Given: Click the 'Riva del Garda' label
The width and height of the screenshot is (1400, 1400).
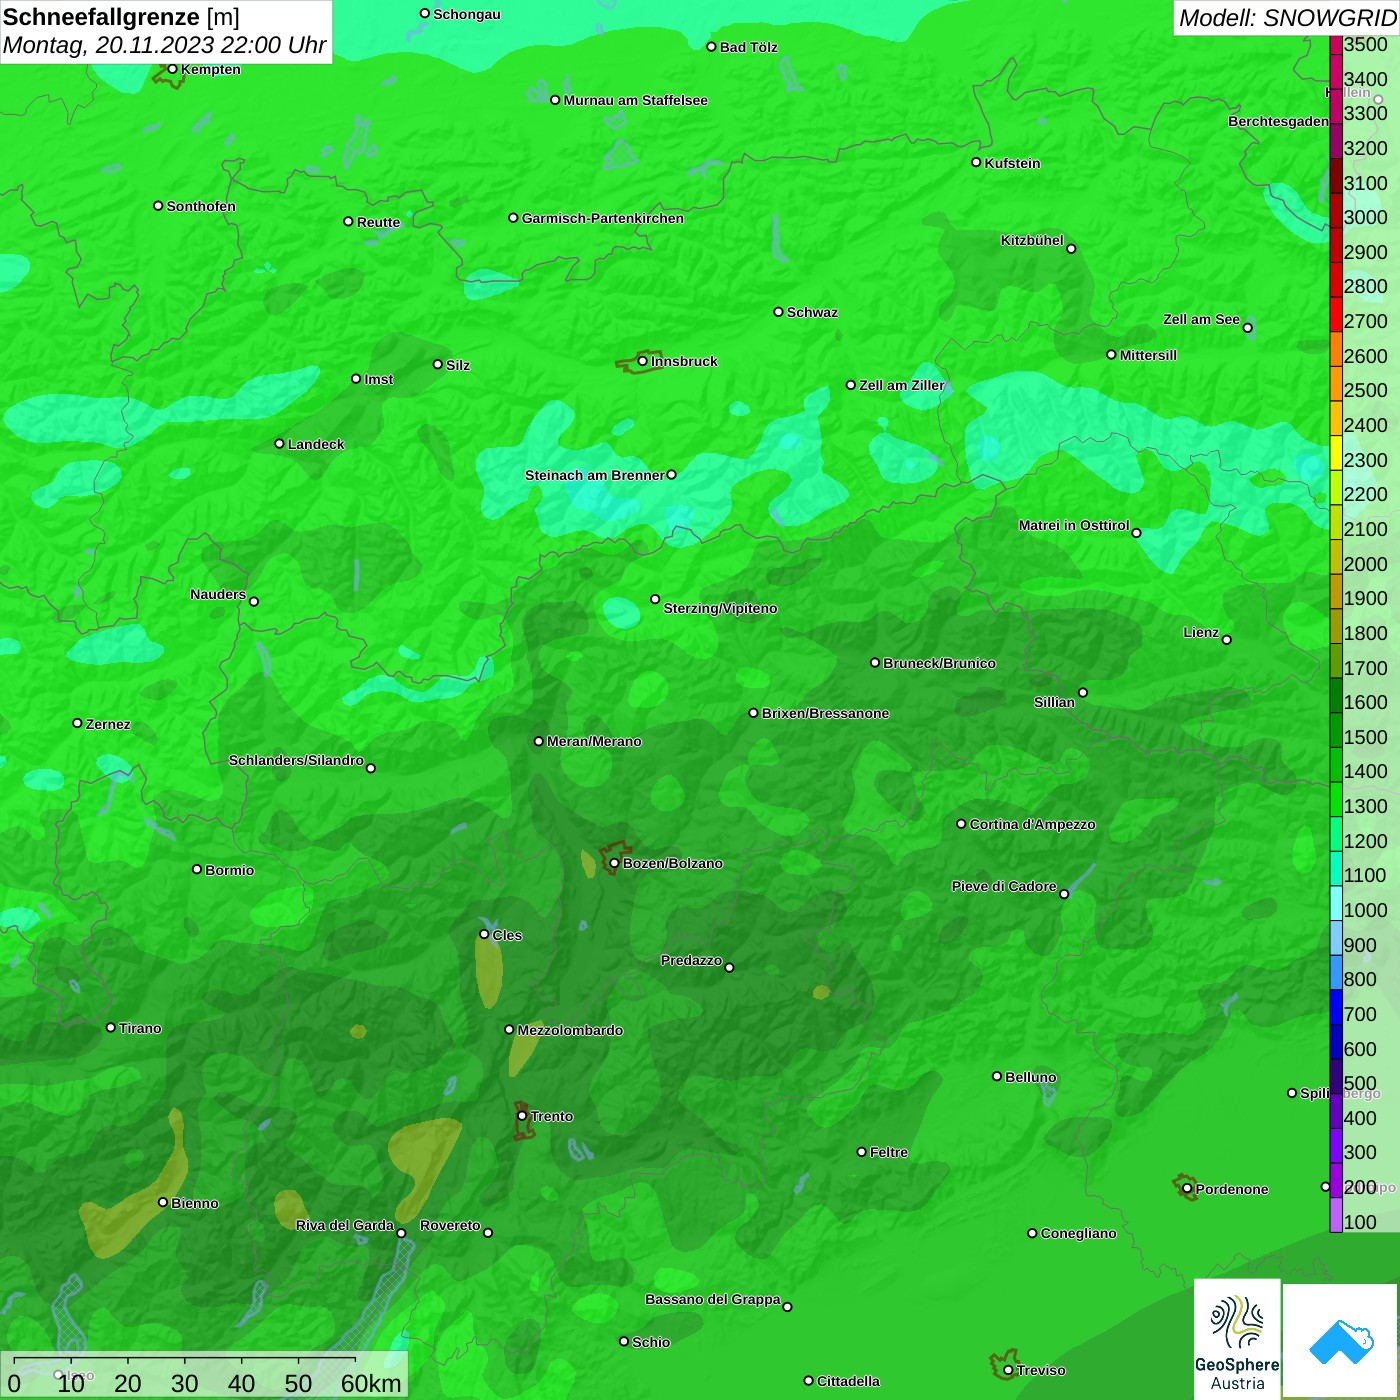Looking at the screenshot, I should (345, 1225).
